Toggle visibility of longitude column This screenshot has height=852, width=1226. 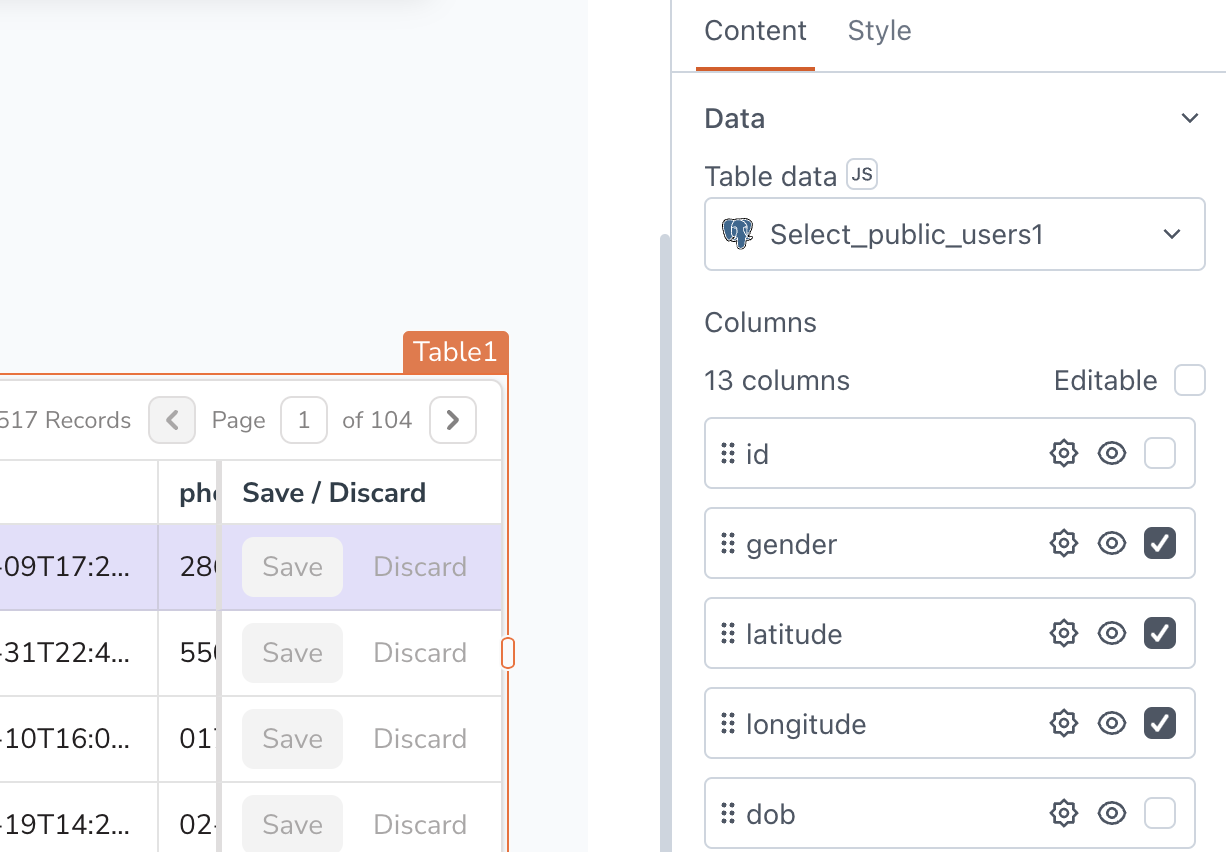[1112, 724]
